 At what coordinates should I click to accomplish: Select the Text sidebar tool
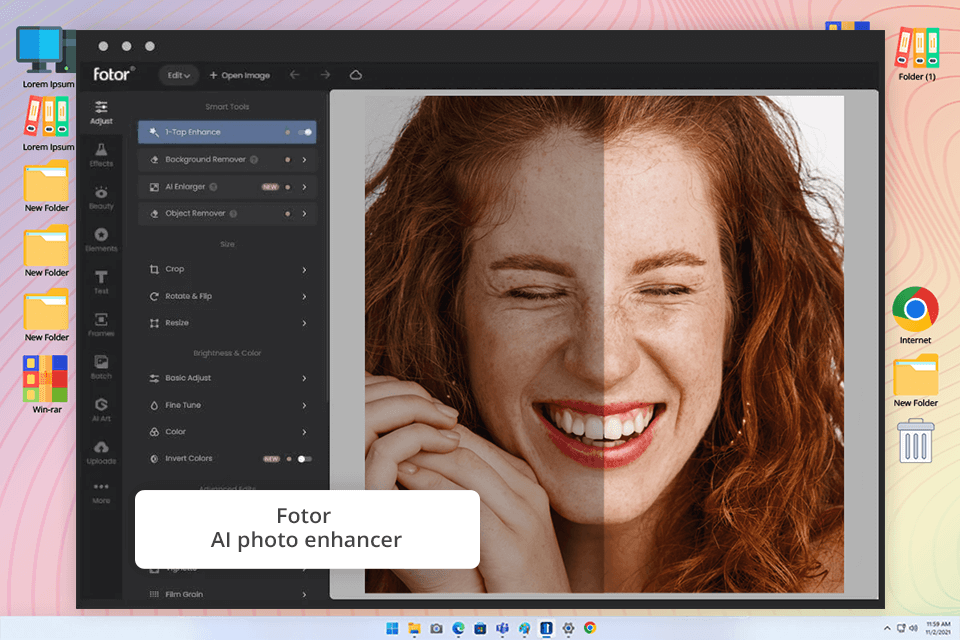(x=101, y=282)
